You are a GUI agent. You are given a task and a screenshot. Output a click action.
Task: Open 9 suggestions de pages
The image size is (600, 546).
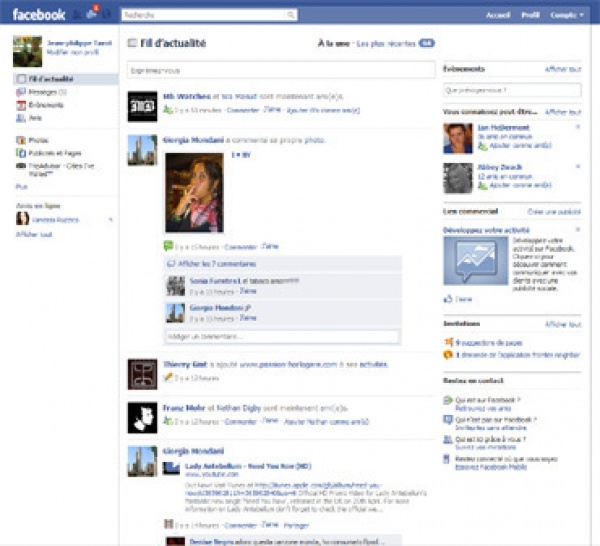tap(489, 342)
